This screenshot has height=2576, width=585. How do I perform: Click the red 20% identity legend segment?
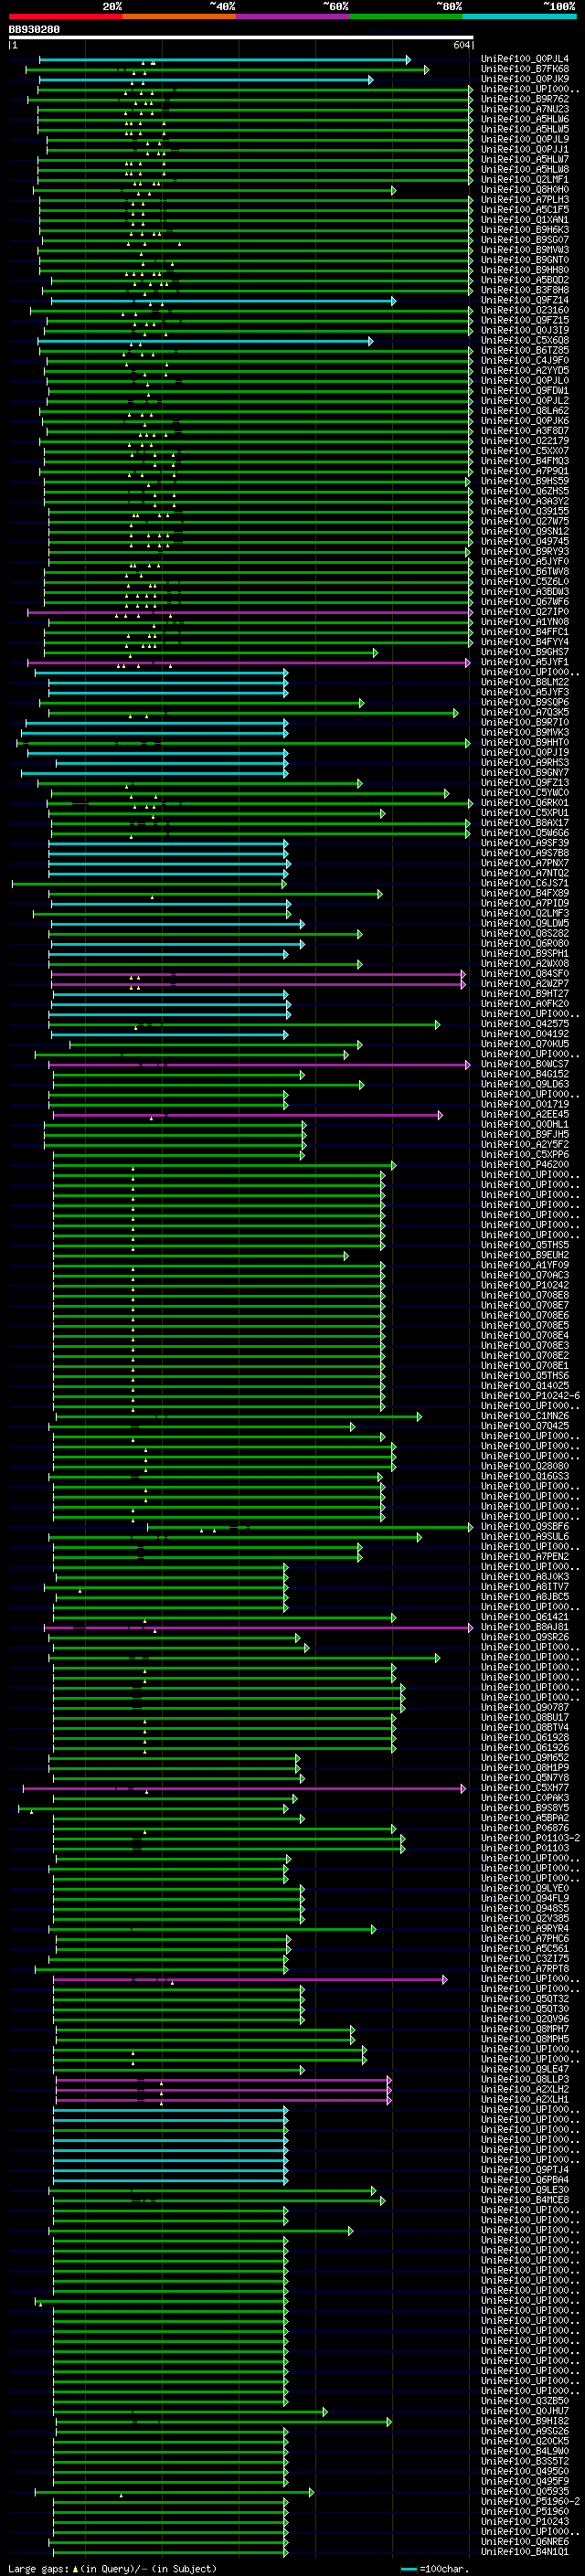pyautogui.click(x=65, y=16)
